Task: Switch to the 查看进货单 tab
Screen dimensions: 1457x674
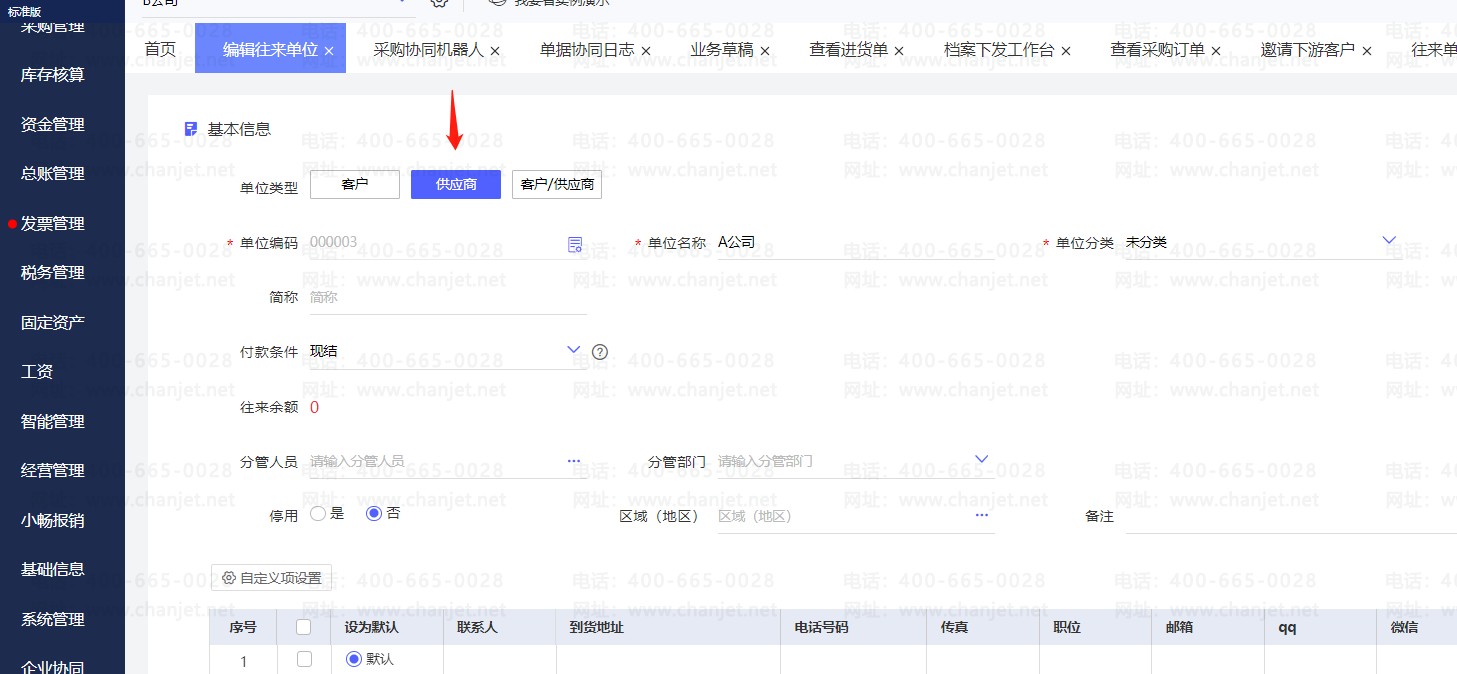Action: (x=849, y=49)
